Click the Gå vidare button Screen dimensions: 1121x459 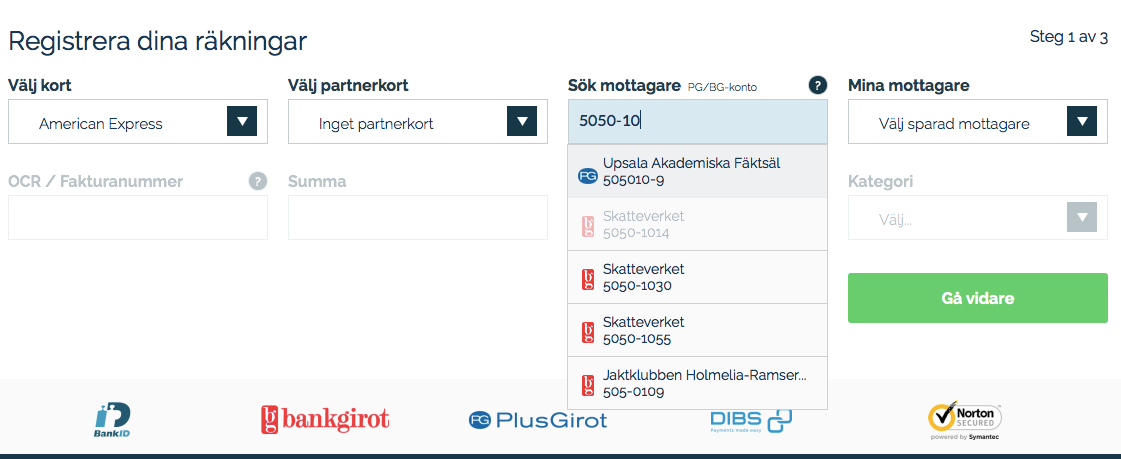pyautogui.click(x=978, y=298)
